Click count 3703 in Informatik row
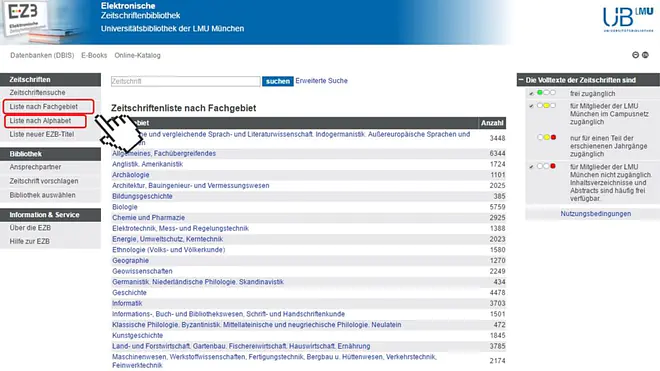660x371 pixels. [497, 304]
